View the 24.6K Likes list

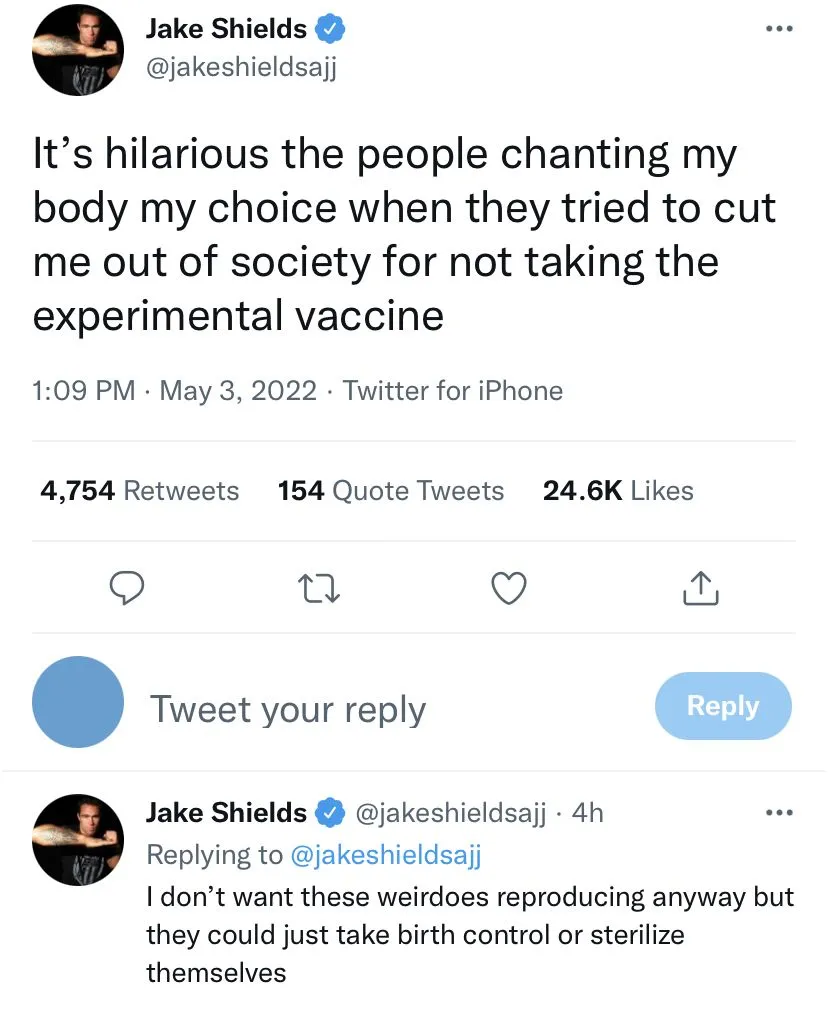pos(618,491)
